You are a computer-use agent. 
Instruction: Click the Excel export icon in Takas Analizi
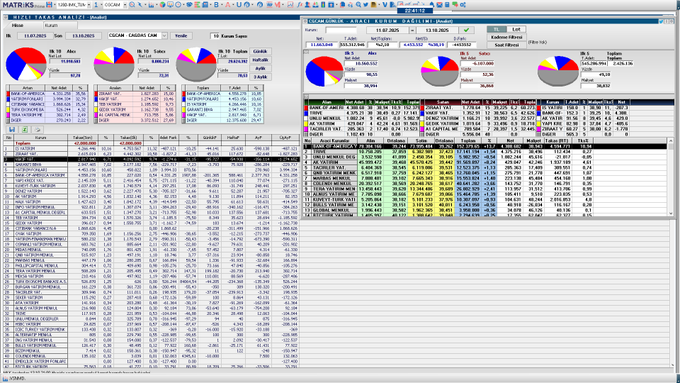click(x=25, y=129)
